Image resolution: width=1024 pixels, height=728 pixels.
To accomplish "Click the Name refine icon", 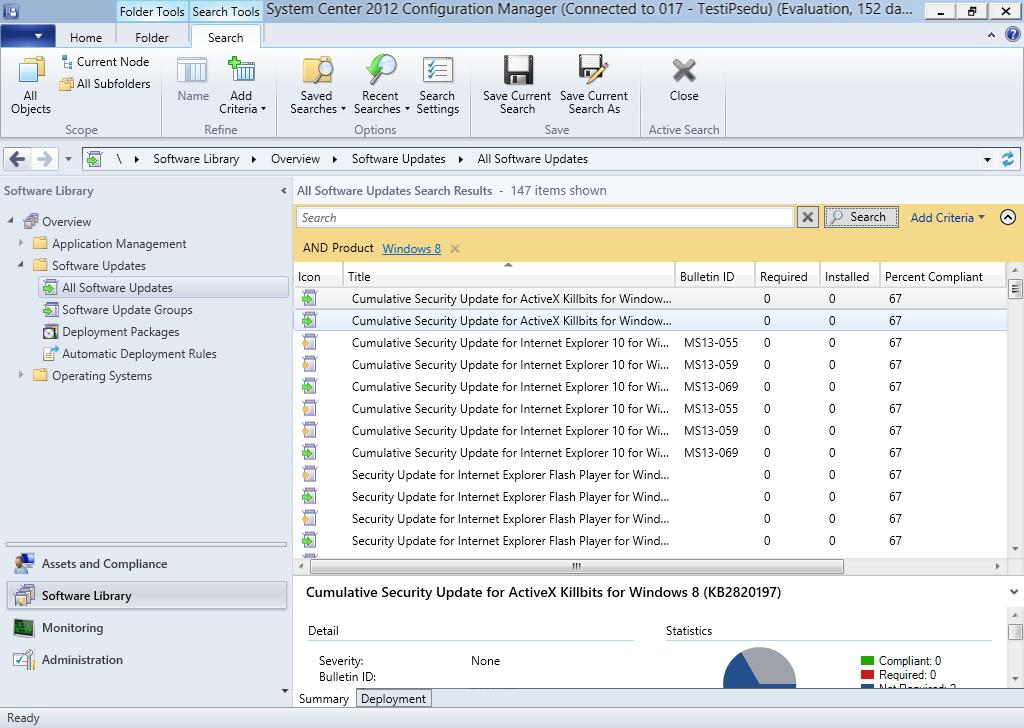I will [193, 80].
